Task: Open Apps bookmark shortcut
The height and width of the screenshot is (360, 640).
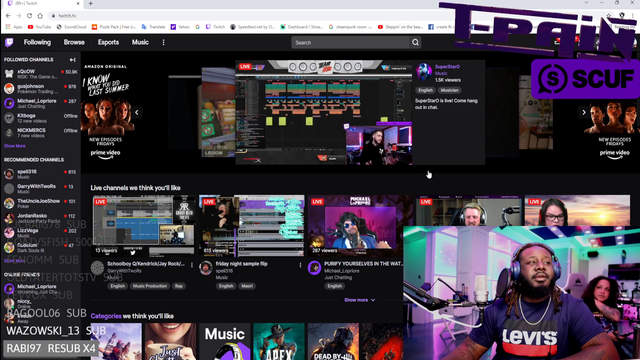Action: 14,27
